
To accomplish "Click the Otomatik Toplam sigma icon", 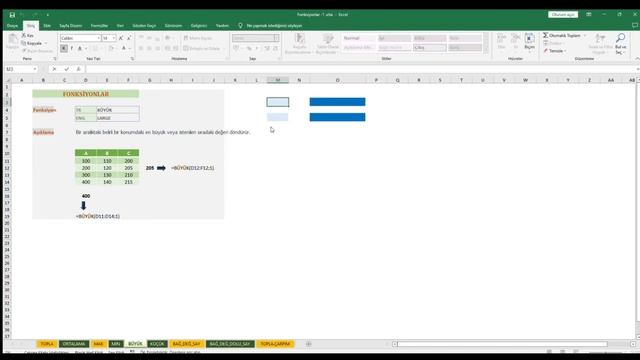I will [545, 36].
